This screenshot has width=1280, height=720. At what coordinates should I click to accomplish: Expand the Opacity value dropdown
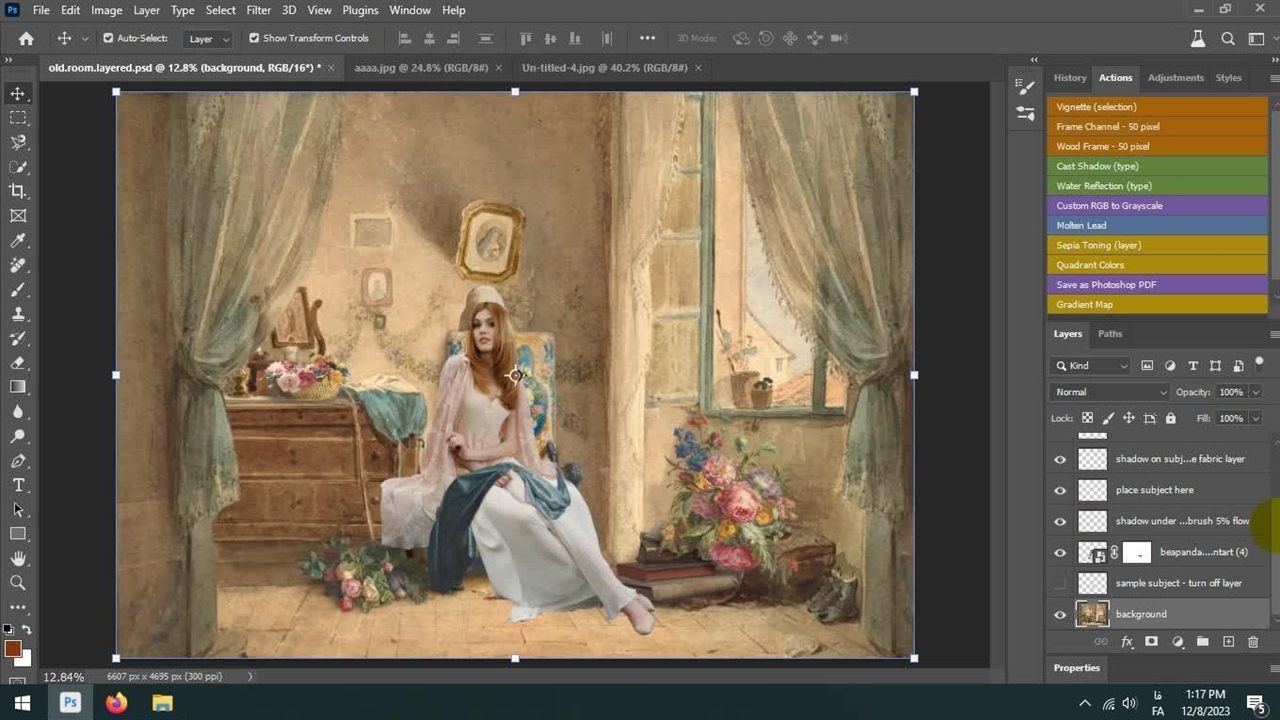(1256, 392)
